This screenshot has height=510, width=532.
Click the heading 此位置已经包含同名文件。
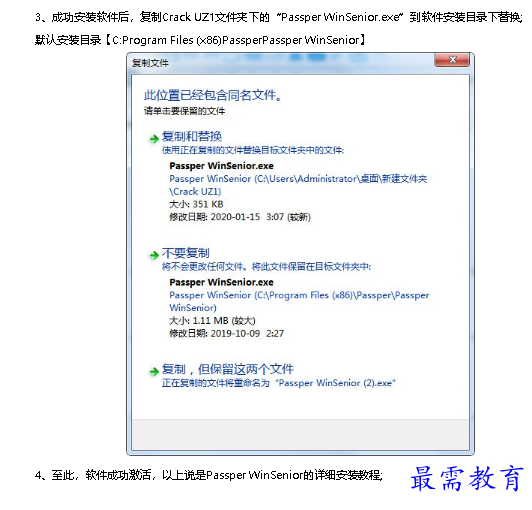coord(213,95)
